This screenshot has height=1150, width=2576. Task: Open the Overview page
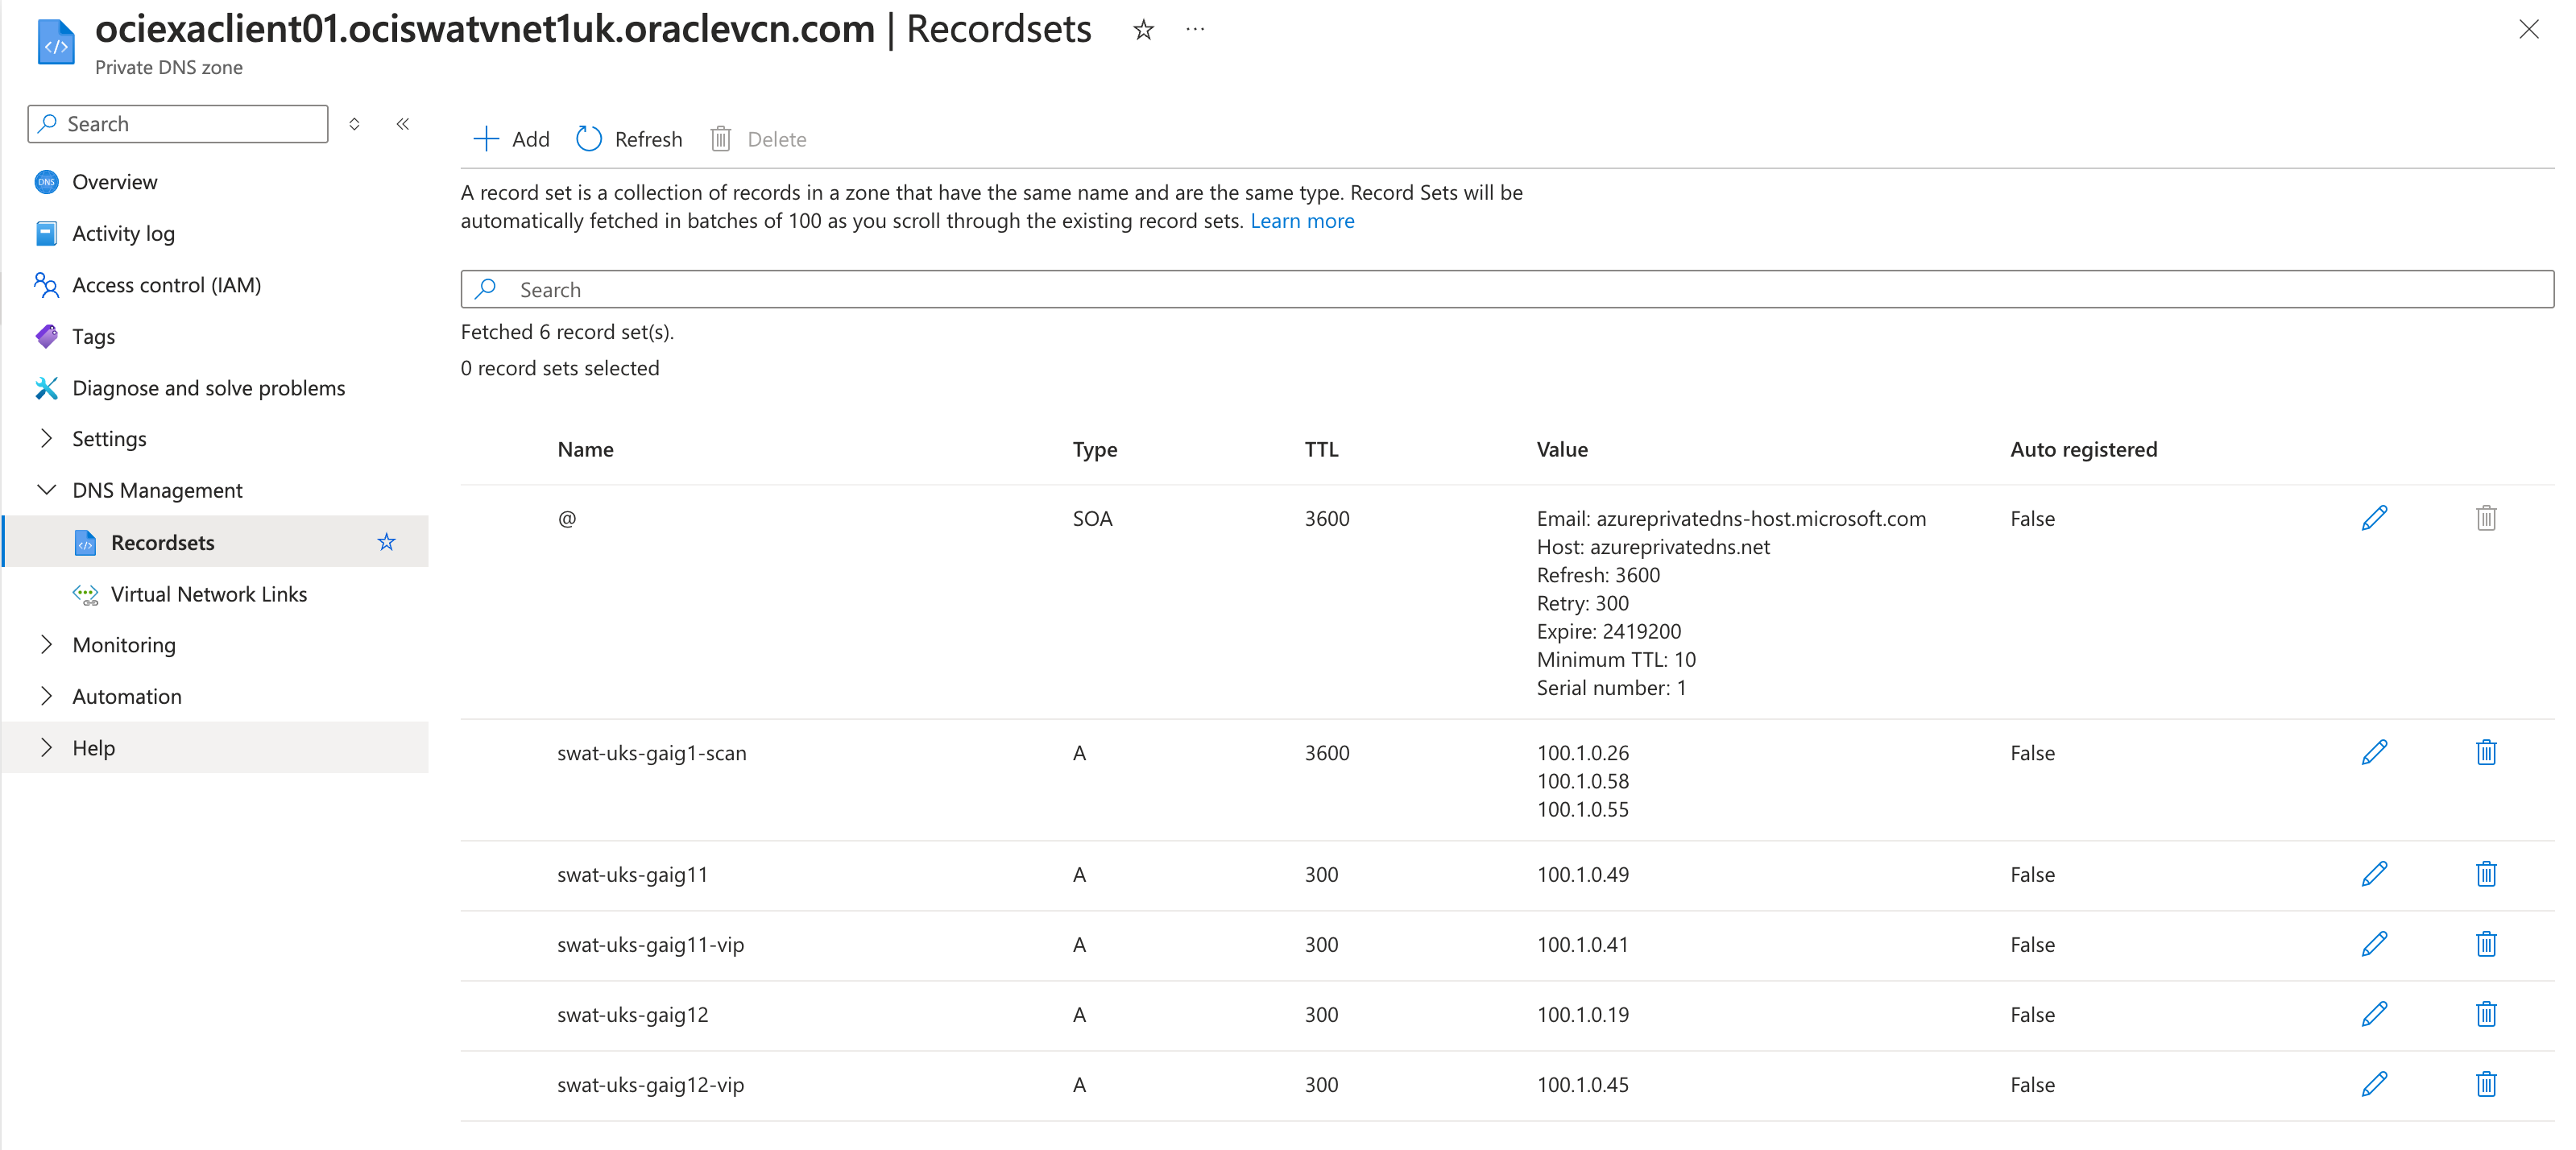pos(115,182)
